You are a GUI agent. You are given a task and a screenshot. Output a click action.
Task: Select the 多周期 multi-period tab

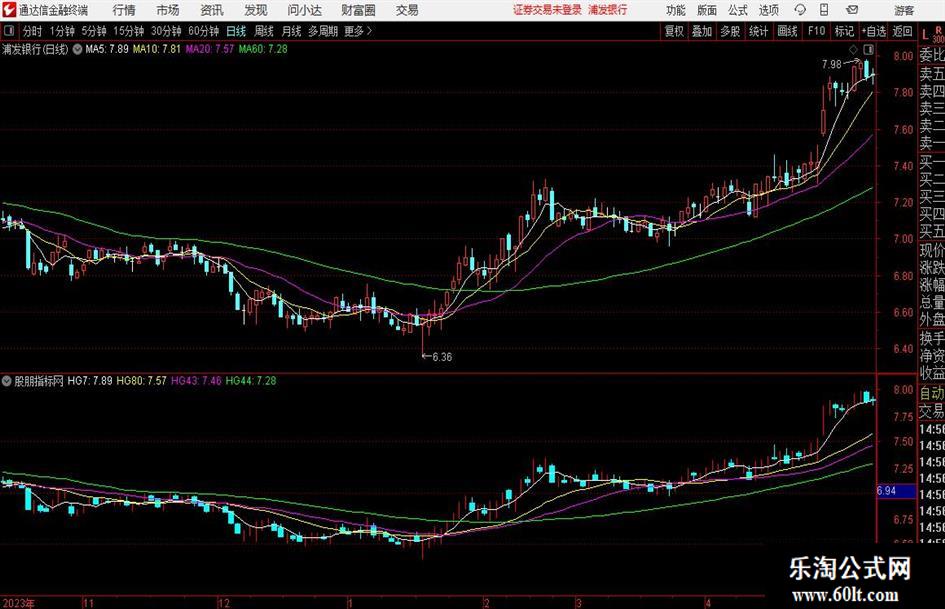pyautogui.click(x=323, y=31)
